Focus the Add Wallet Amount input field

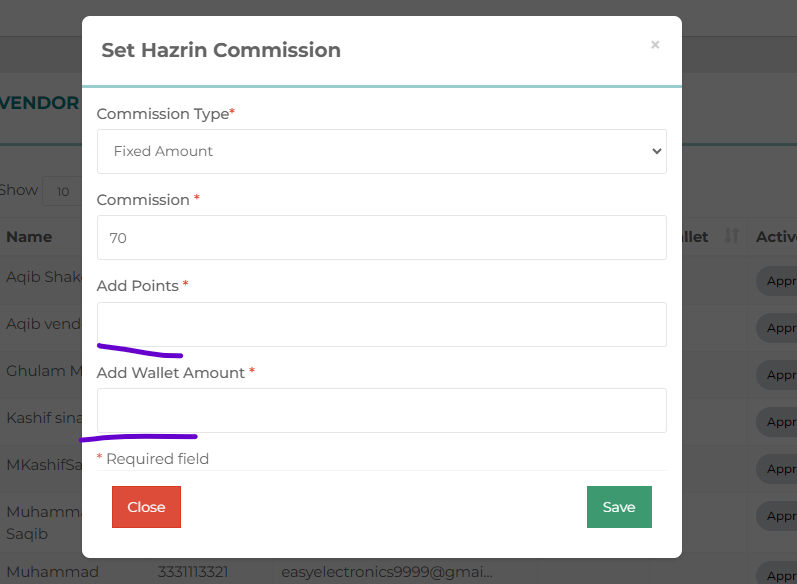(x=381, y=410)
